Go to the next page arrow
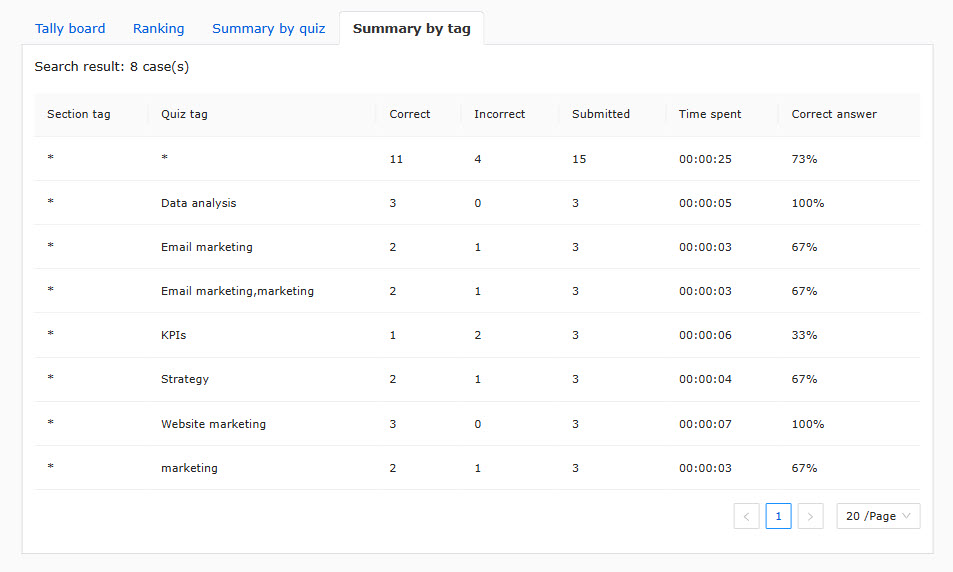The width and height of the screenshot is (953, 572). click(x=810, y=516)
